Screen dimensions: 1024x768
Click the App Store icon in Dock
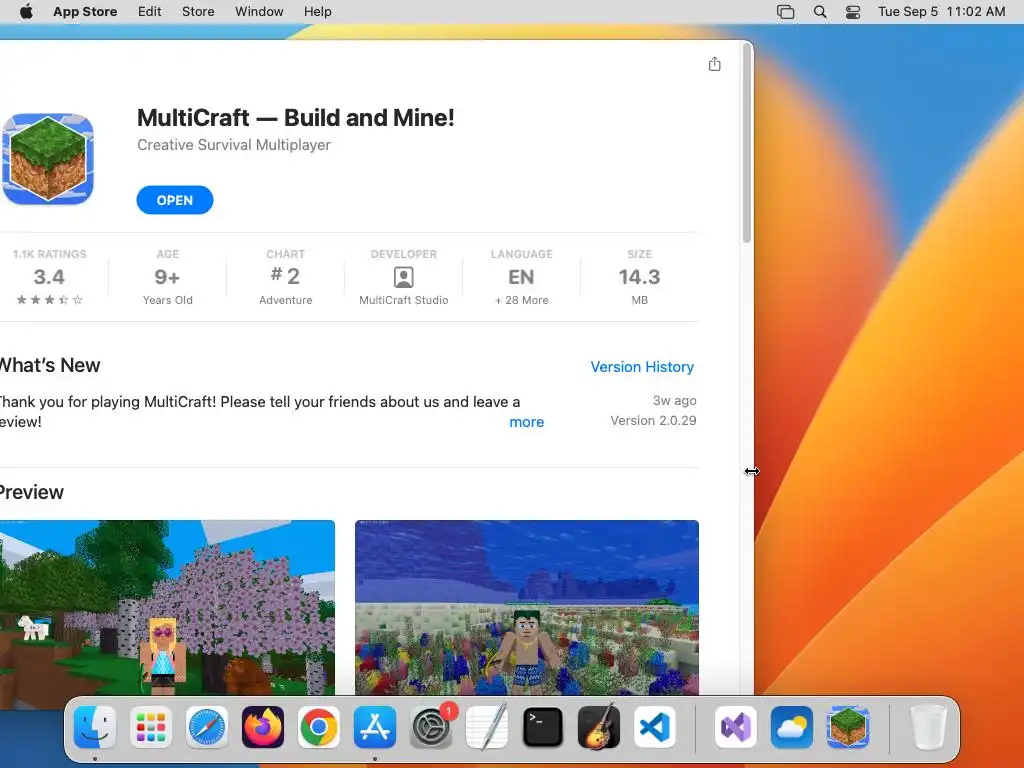pyautogui.click(x=375, y=727)
